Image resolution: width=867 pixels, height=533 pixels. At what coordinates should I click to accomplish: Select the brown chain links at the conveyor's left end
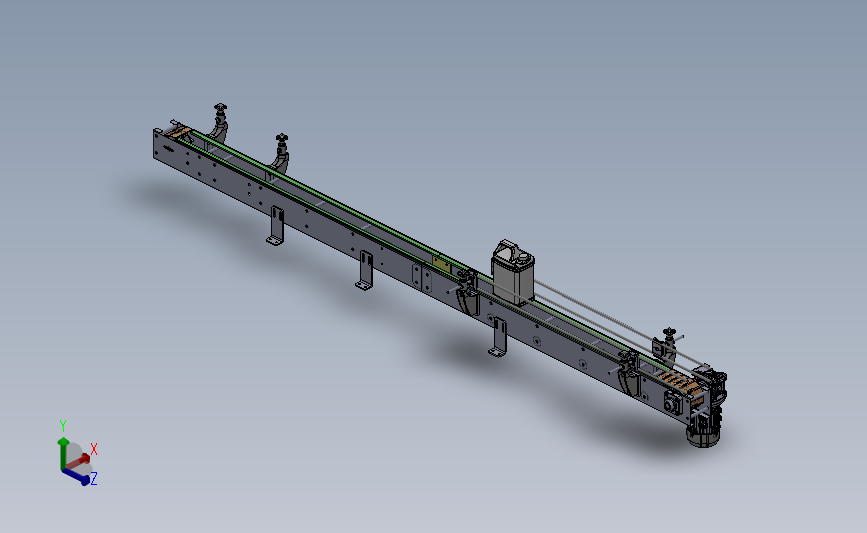click(180, 133)
